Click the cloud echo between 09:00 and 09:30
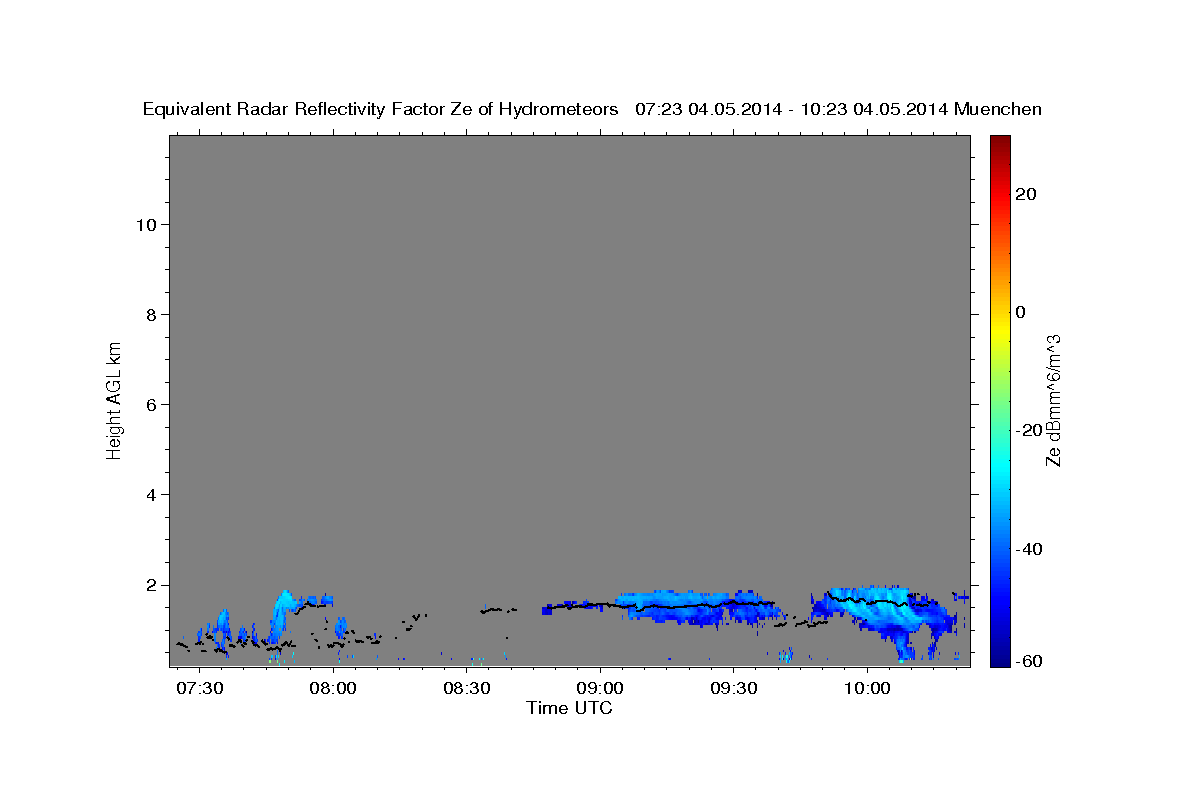 700,606
